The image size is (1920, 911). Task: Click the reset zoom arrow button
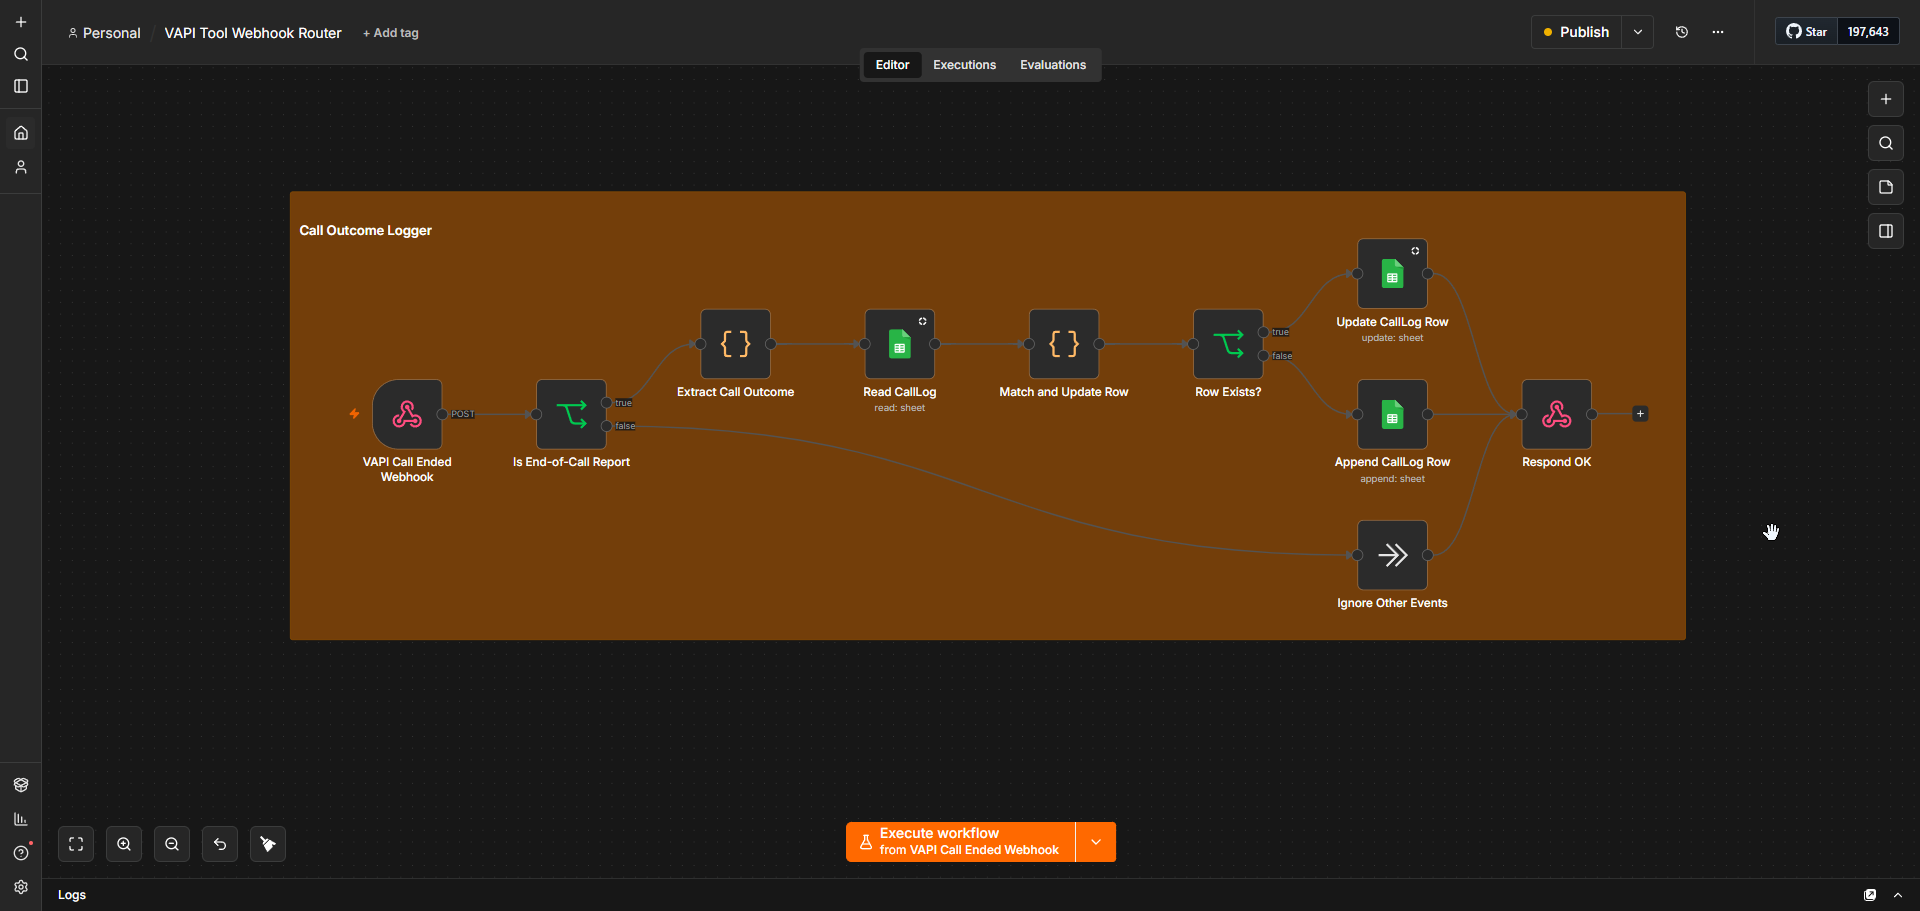click(220, 844)
